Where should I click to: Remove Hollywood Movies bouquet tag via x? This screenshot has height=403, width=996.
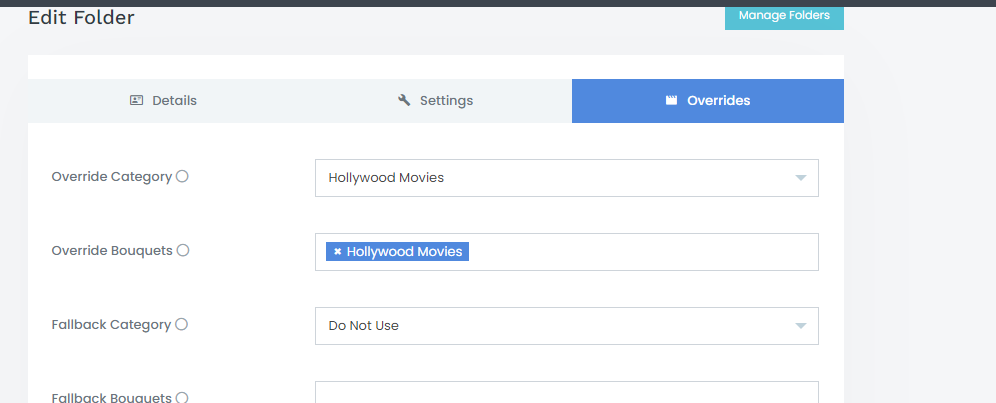point(337,252)
